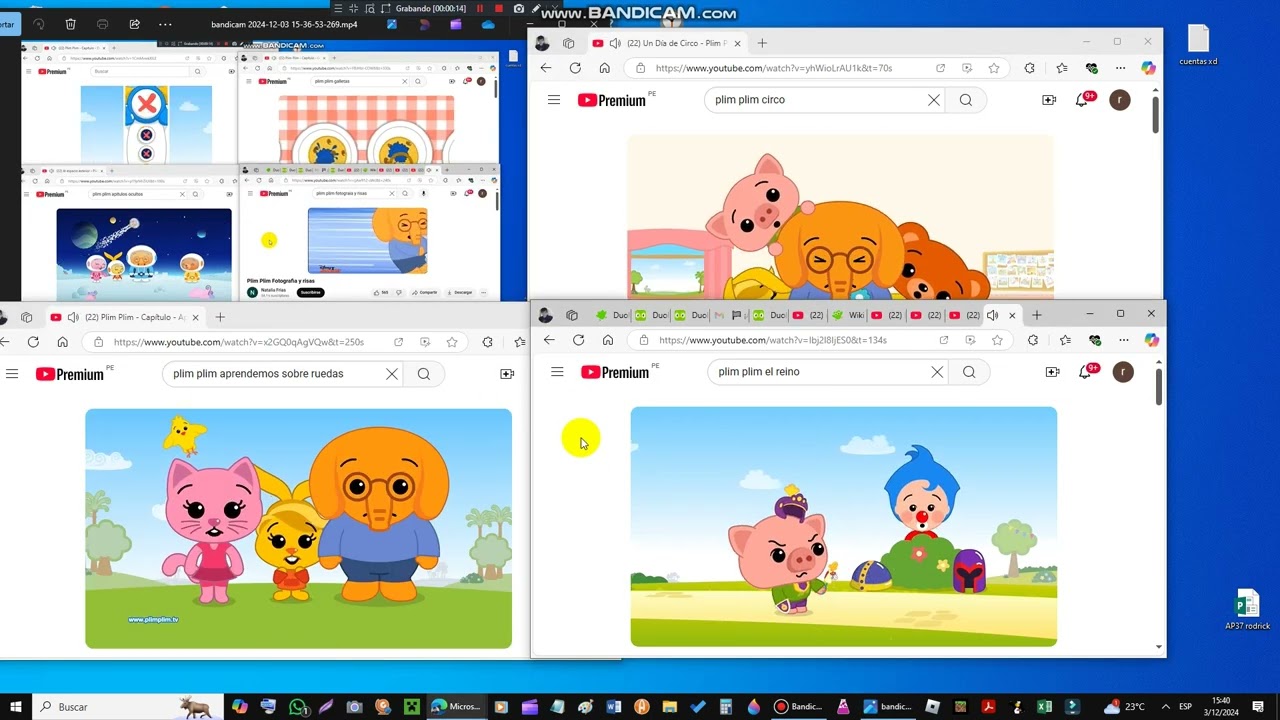Open more options in video player toolbar

pyautogui.click(x=165, y=24)
